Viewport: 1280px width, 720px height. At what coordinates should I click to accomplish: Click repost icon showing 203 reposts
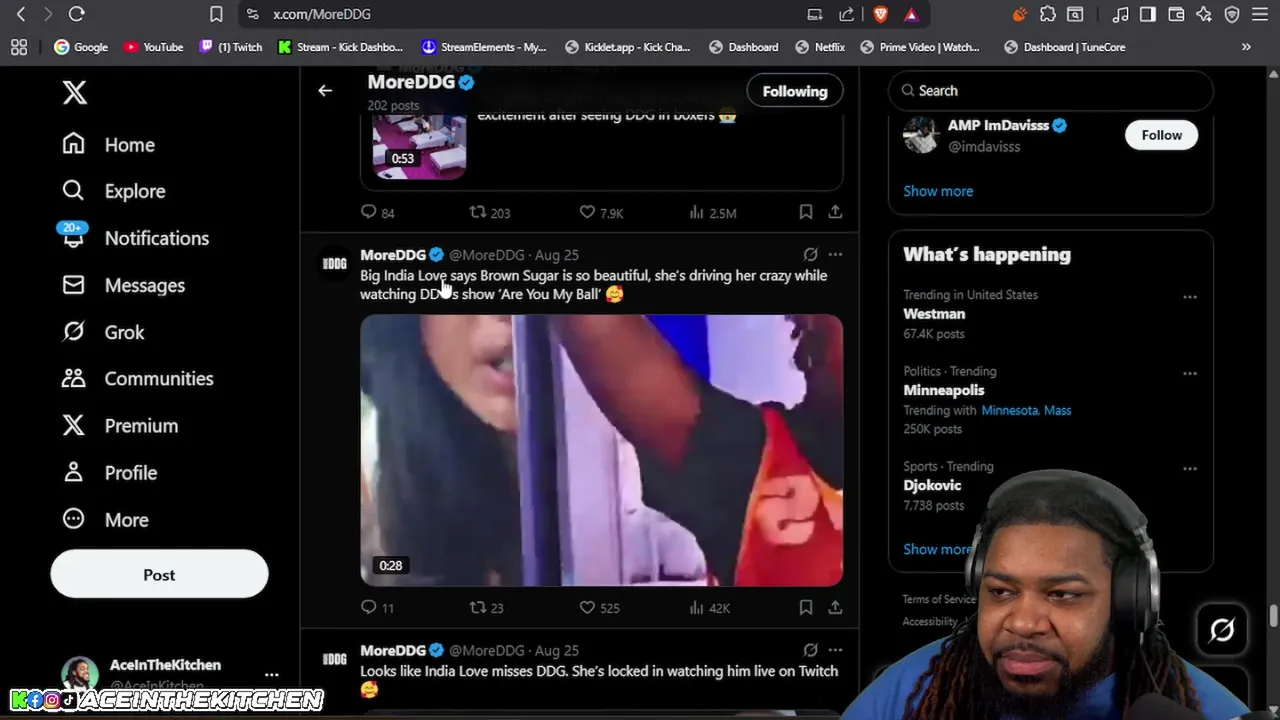(x=478, y=212)
